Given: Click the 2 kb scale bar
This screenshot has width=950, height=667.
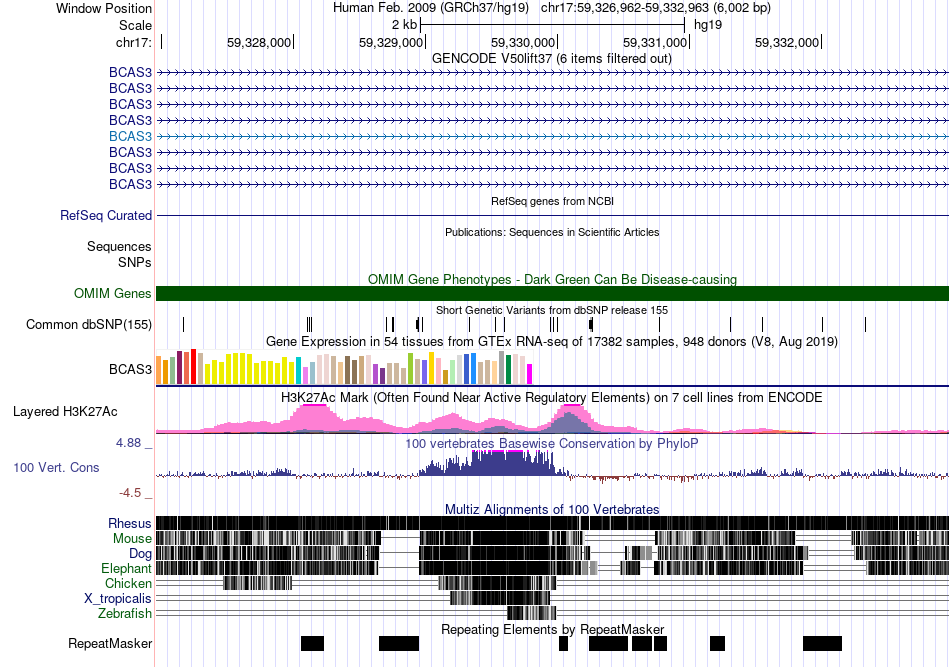Looking at the screenshot, I should tap(552, 25).
